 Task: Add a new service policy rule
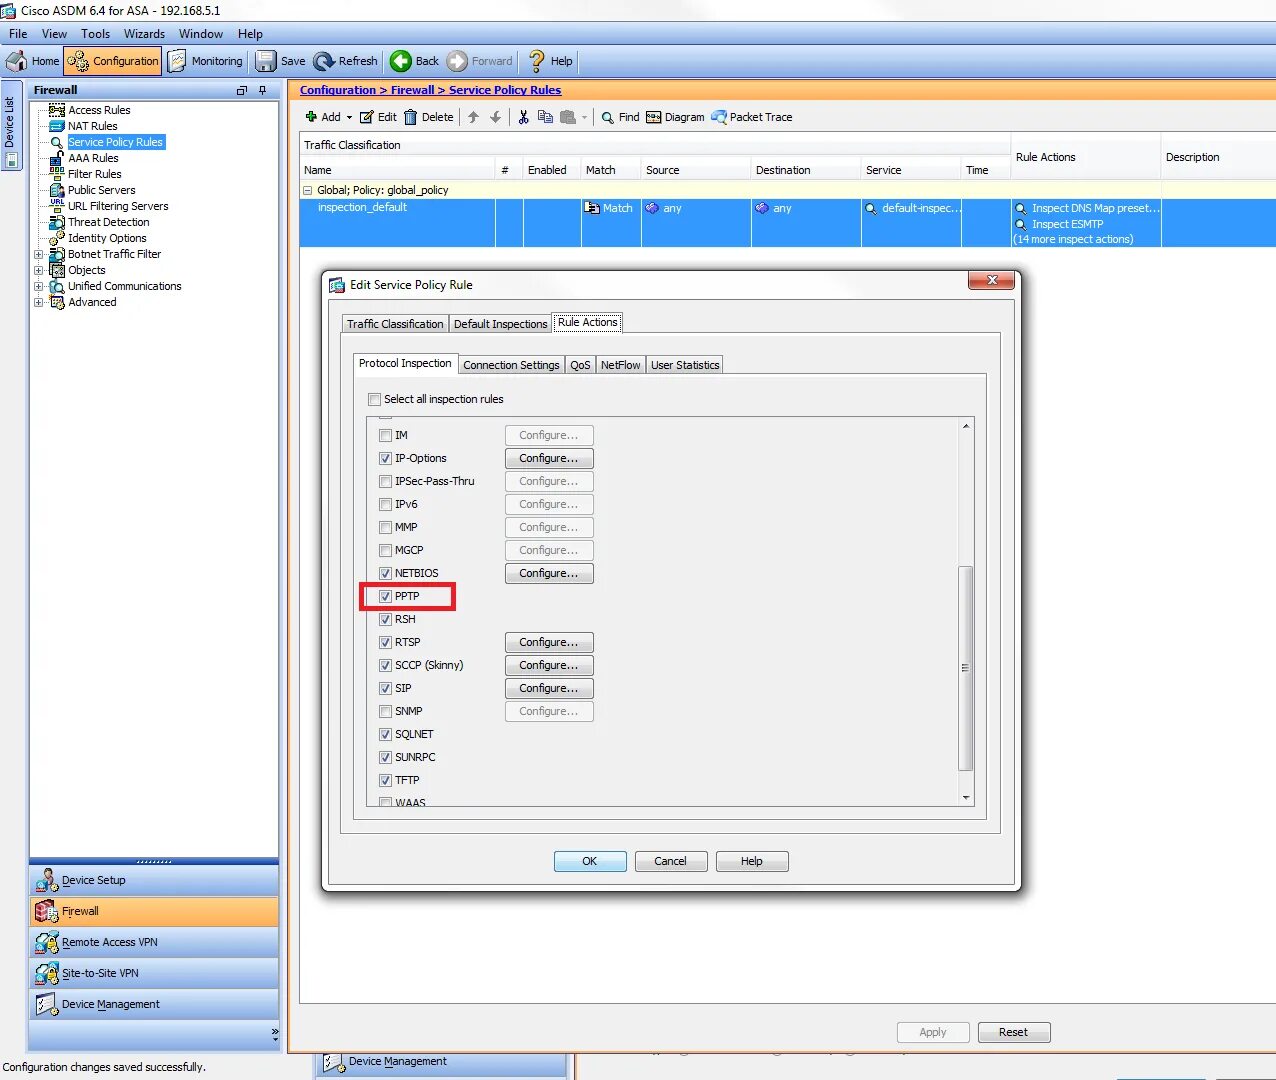coord(323,117)
